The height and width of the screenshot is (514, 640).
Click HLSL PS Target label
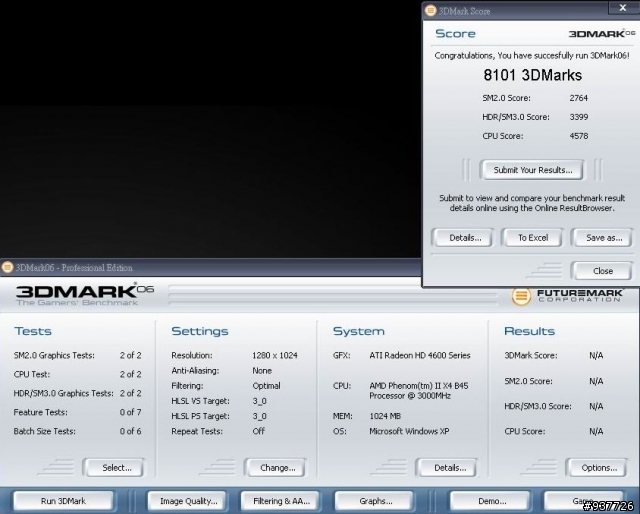[x=200, y=416]
